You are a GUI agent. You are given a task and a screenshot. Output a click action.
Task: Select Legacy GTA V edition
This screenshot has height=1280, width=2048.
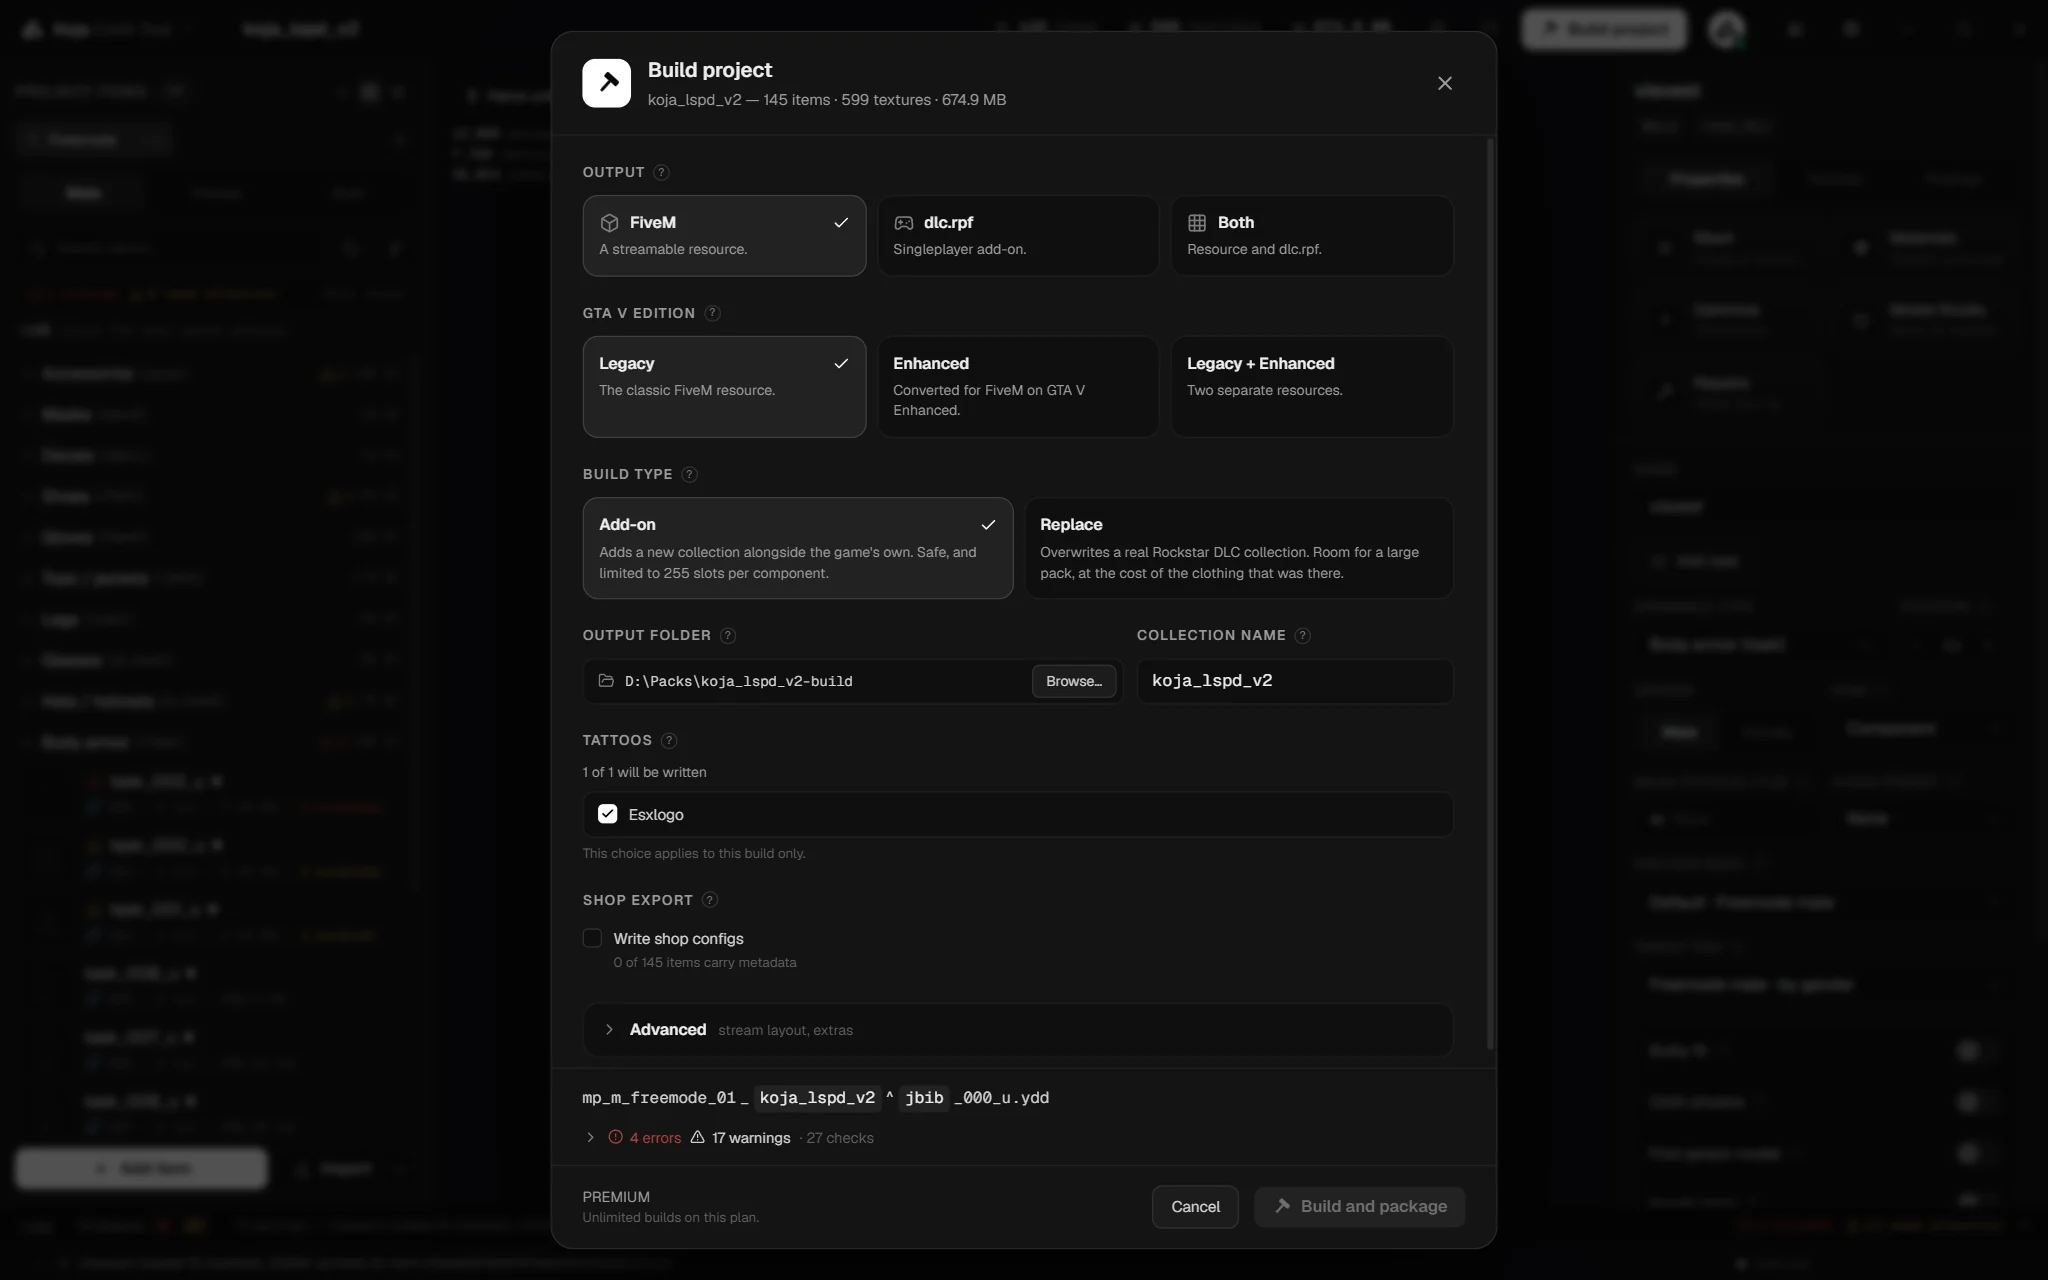[x=724, y=387]
